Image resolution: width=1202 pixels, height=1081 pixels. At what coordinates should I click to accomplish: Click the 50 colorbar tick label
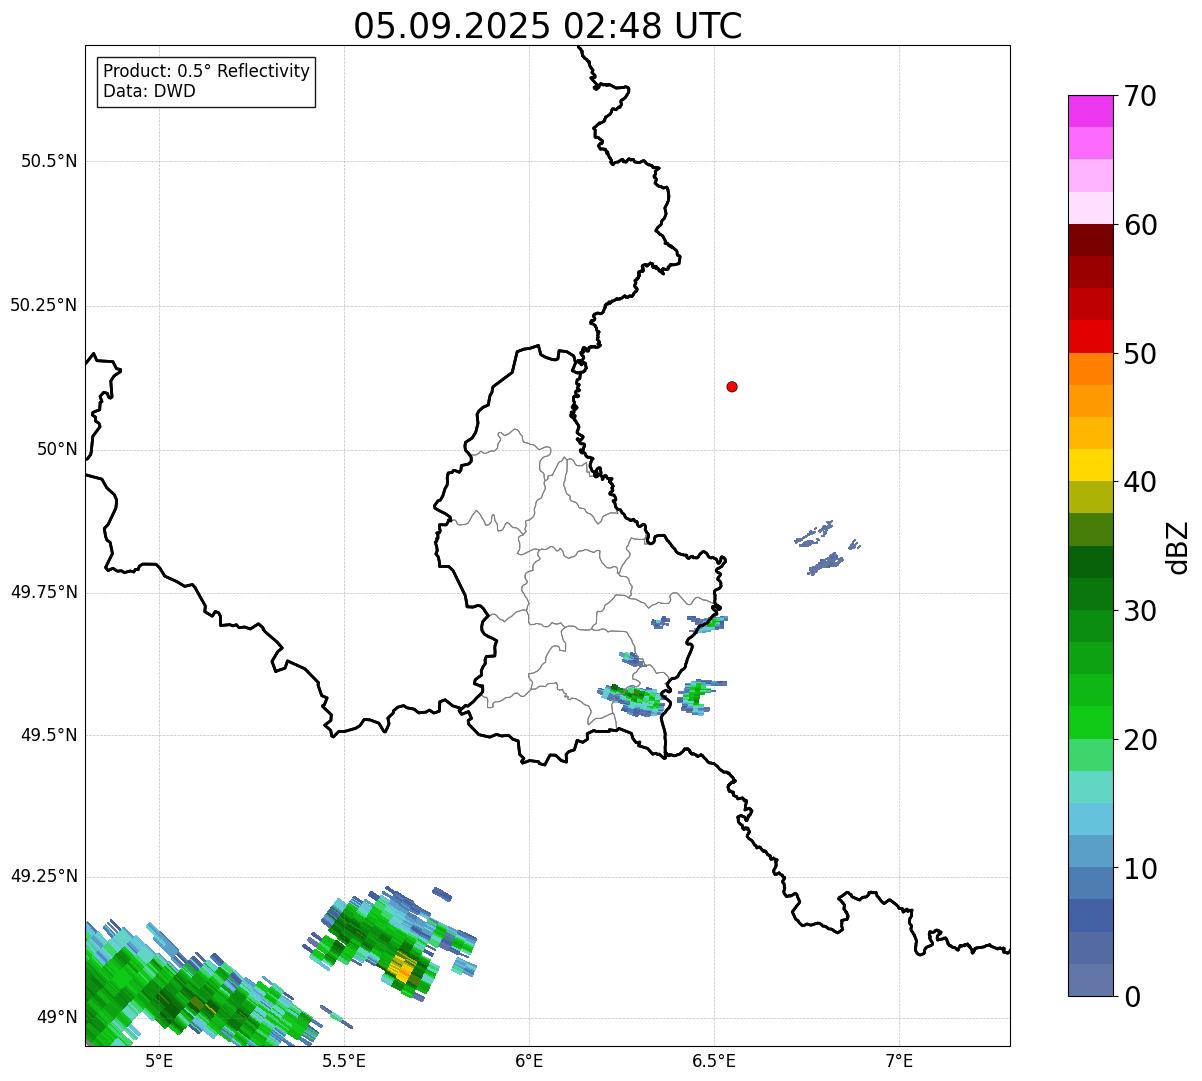(1140, 354)
